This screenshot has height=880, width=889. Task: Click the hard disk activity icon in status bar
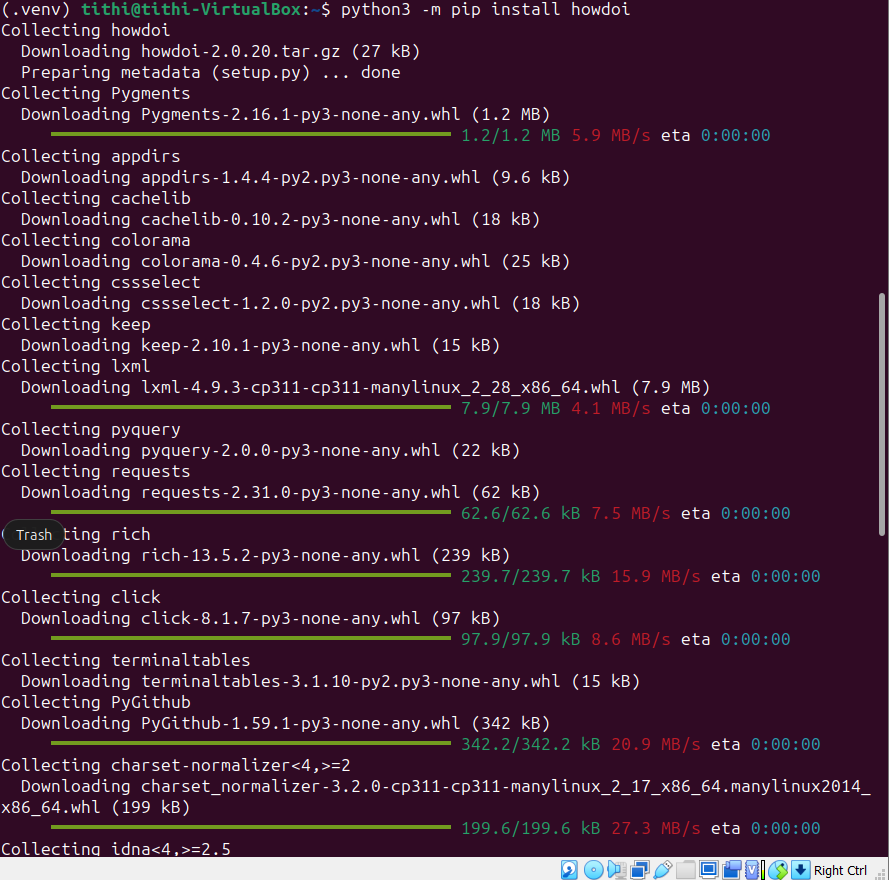568,869
